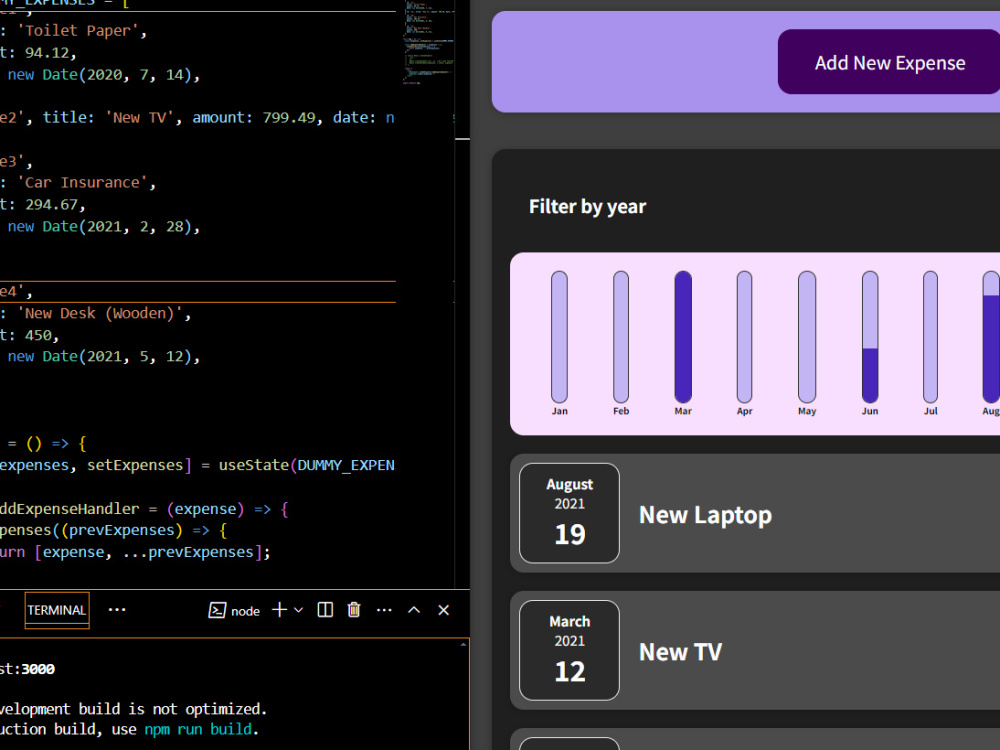The image size is (1000, 750).
Task: Select the Jun chart bar
Action: [870, 337]
